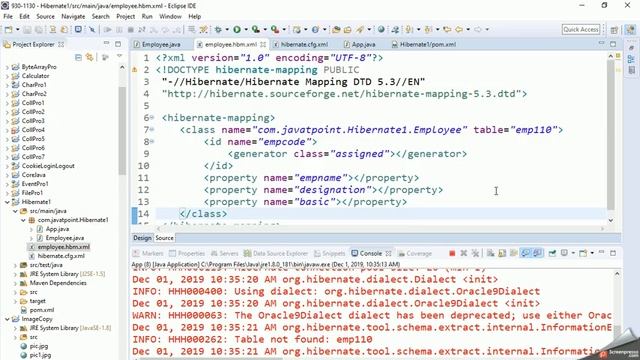Viewport: 640px width, 360px height.
Task: Toggle Show Console on Standard Error
Action: pyautogui.click(x=538, y=253)
